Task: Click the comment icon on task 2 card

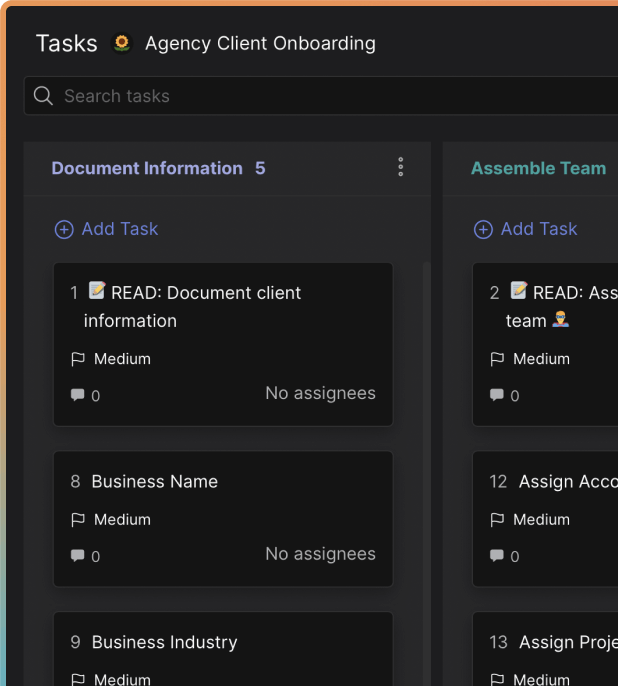Action: click(x=497, y=395)
